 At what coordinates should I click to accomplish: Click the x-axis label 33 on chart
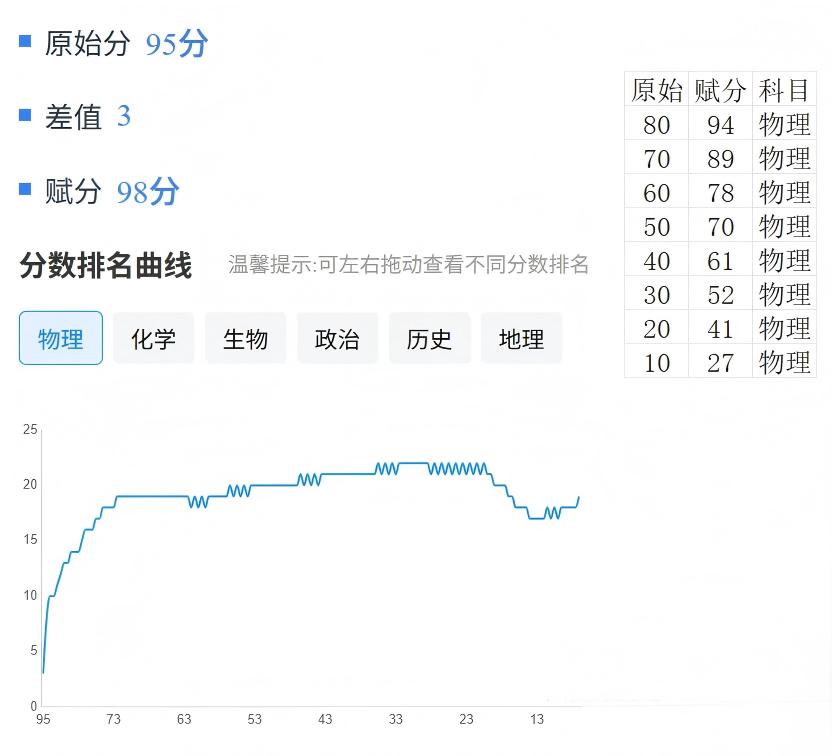coord(396,720)
